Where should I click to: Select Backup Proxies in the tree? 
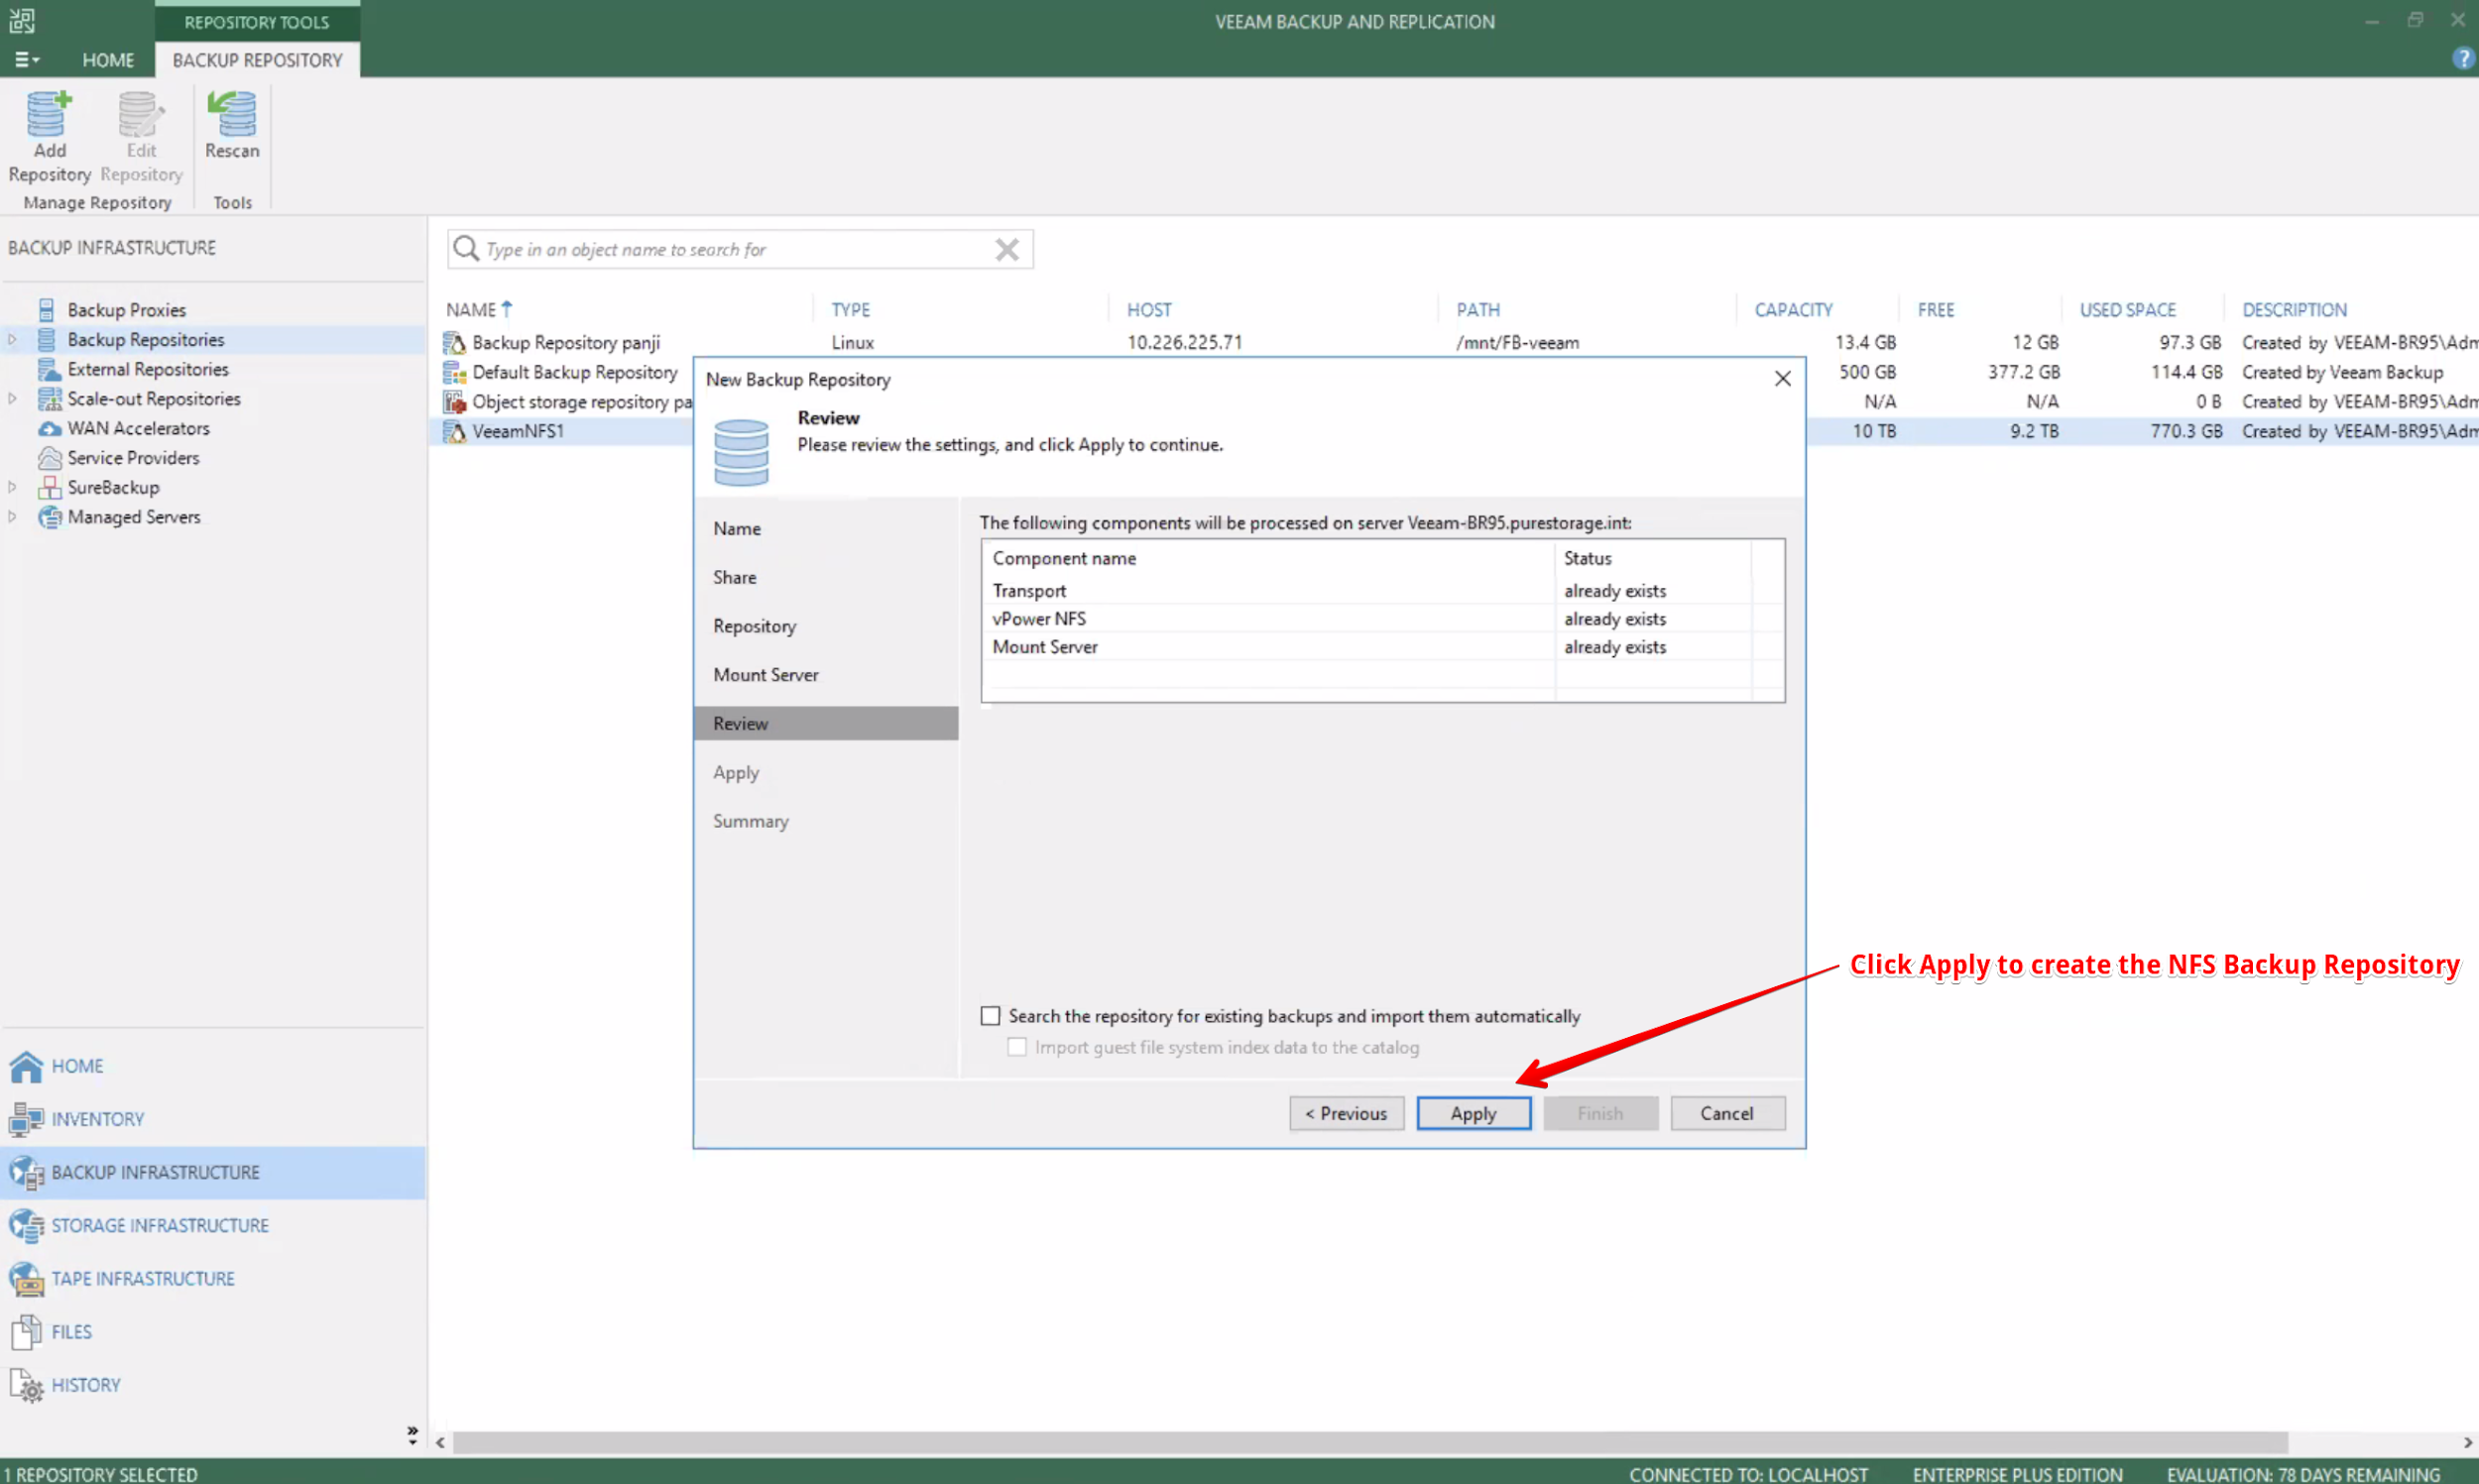tap(126, 310)
